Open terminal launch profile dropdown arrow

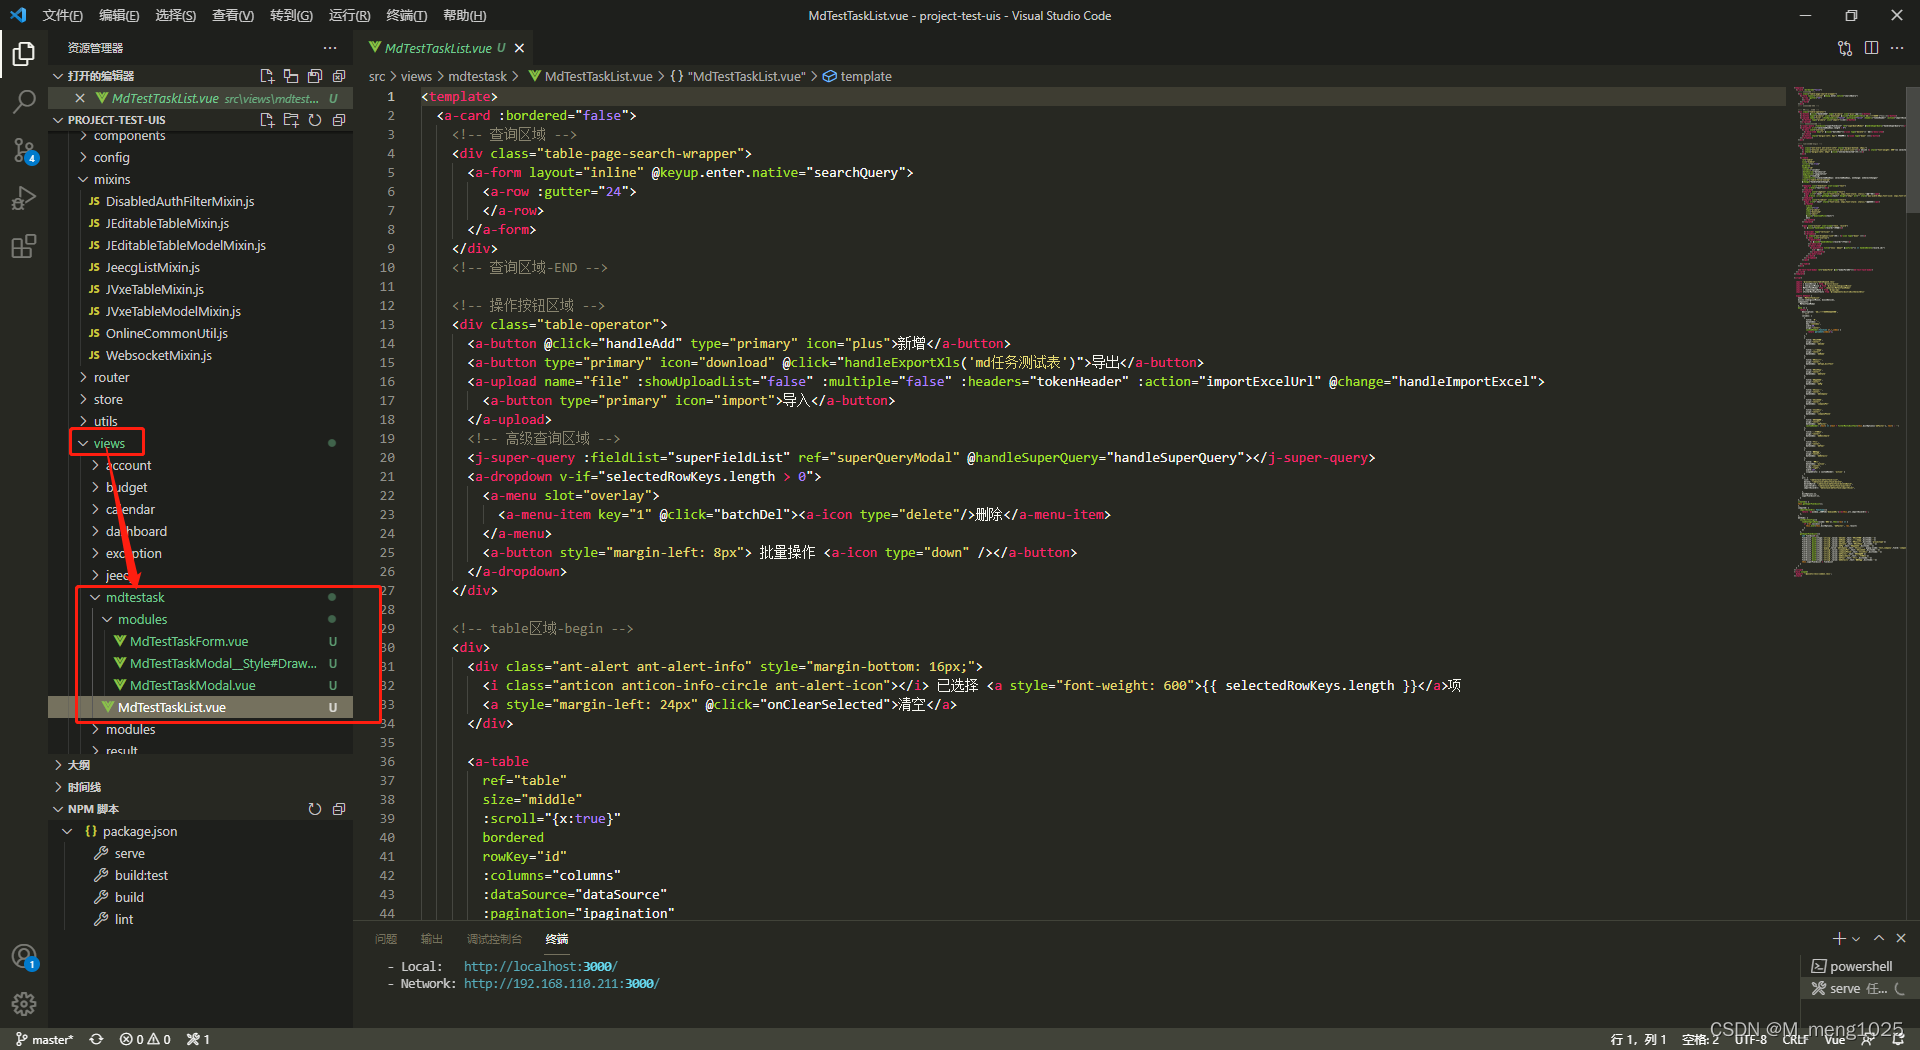(x=1856, y=939)
